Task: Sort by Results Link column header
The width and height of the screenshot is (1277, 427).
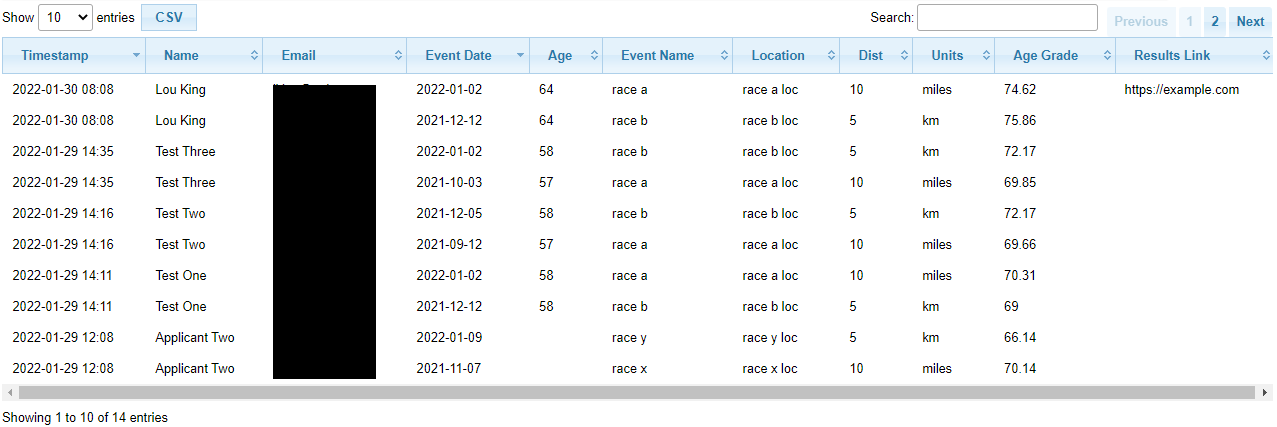Action: click(1195, 56)
